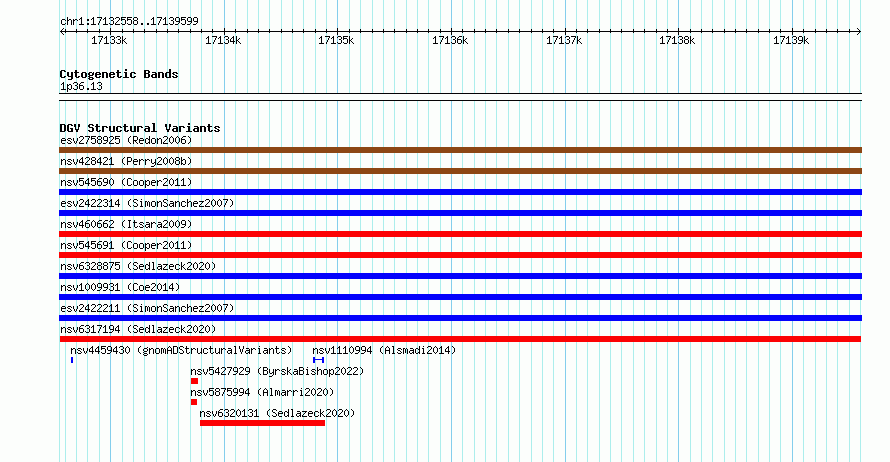Click the esv2422314 SimonSanchez2007 blue bar
890x462 pixels.
460,213
